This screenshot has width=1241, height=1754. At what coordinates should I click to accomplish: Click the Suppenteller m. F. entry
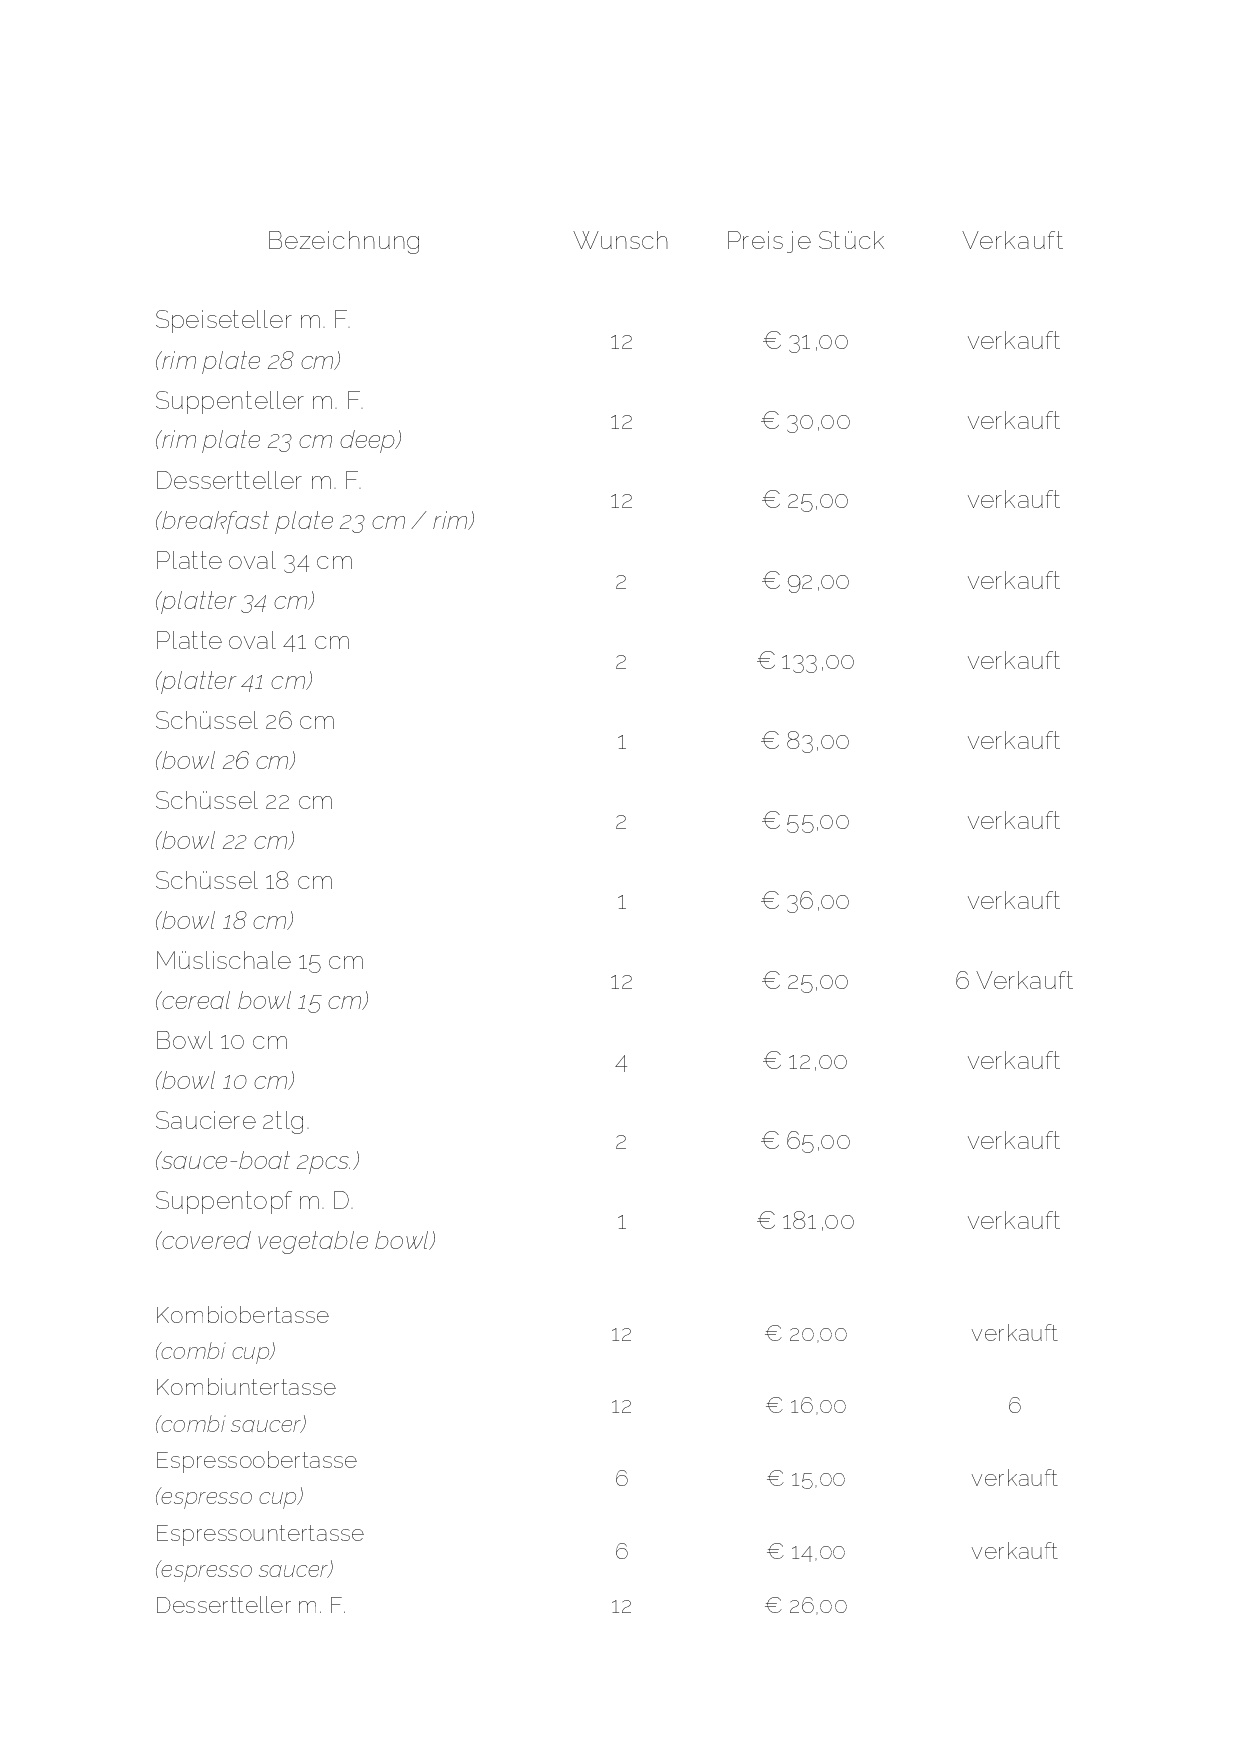pos(259,401)
